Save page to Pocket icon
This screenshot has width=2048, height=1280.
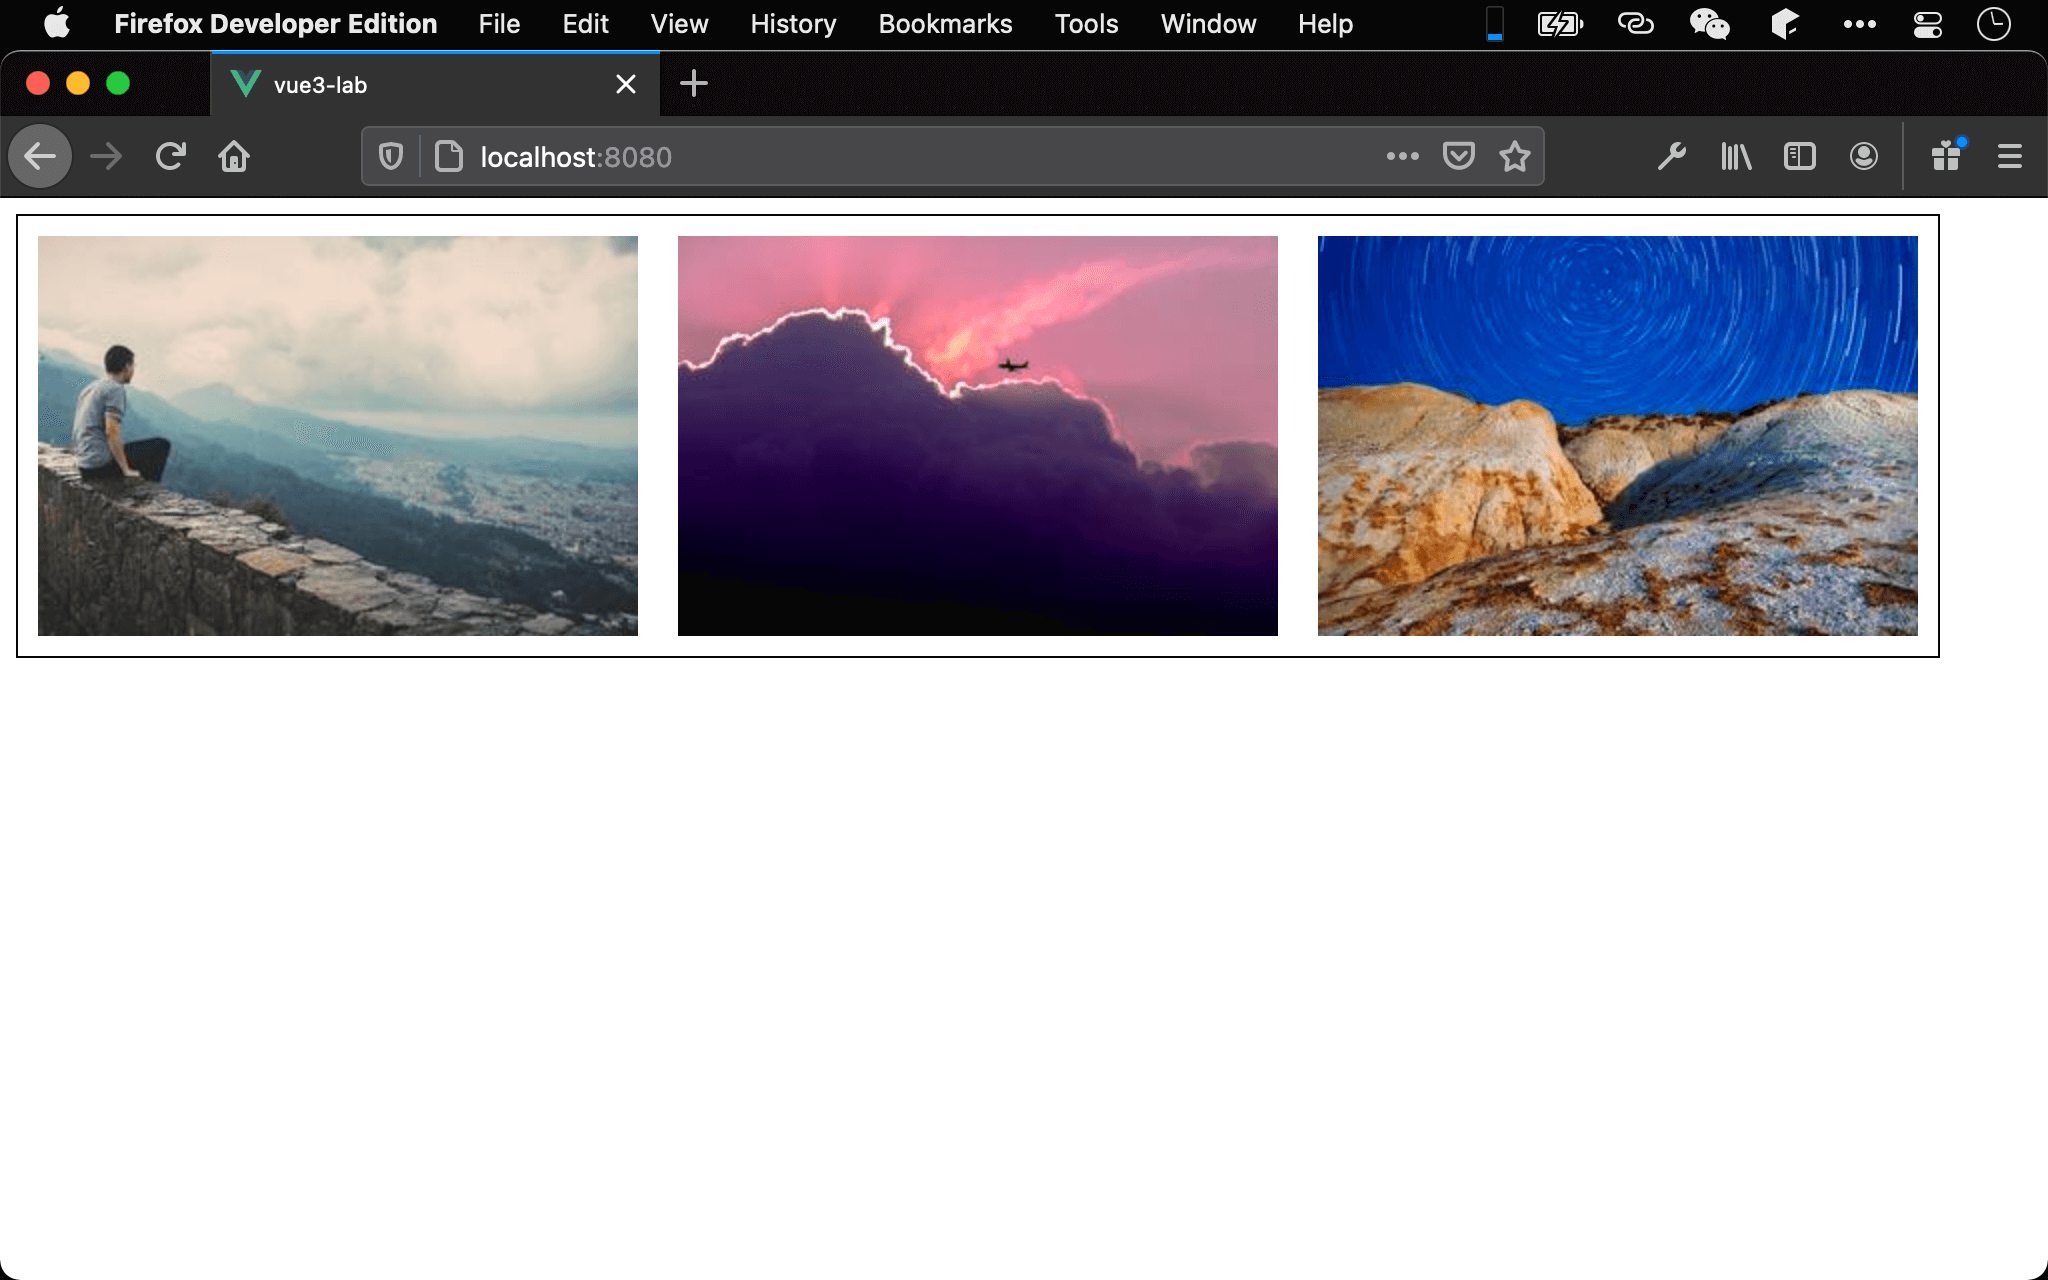pos(1459,157)
